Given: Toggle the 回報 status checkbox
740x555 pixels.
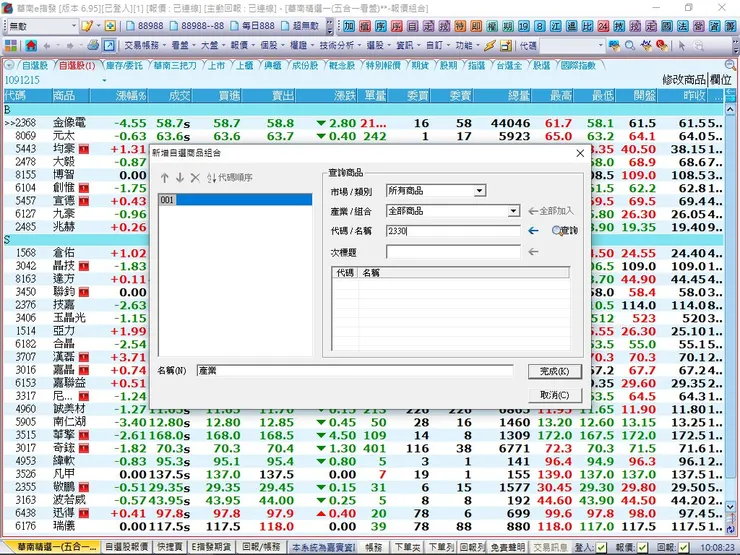Looking at the screenshot, I should pyautogui.click(x=683, y=547).
